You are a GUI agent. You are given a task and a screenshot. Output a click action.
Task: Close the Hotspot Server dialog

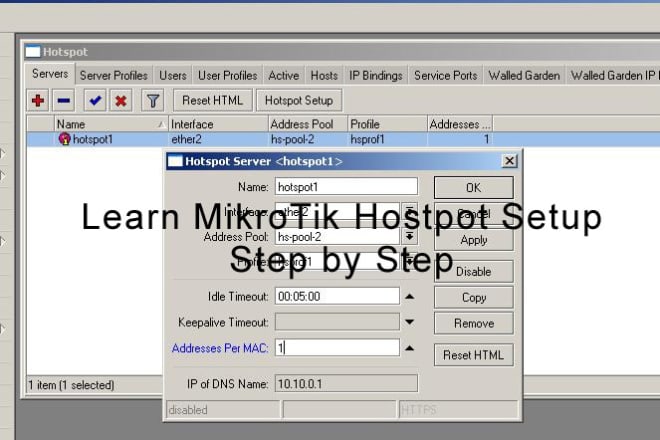(509, 161)
